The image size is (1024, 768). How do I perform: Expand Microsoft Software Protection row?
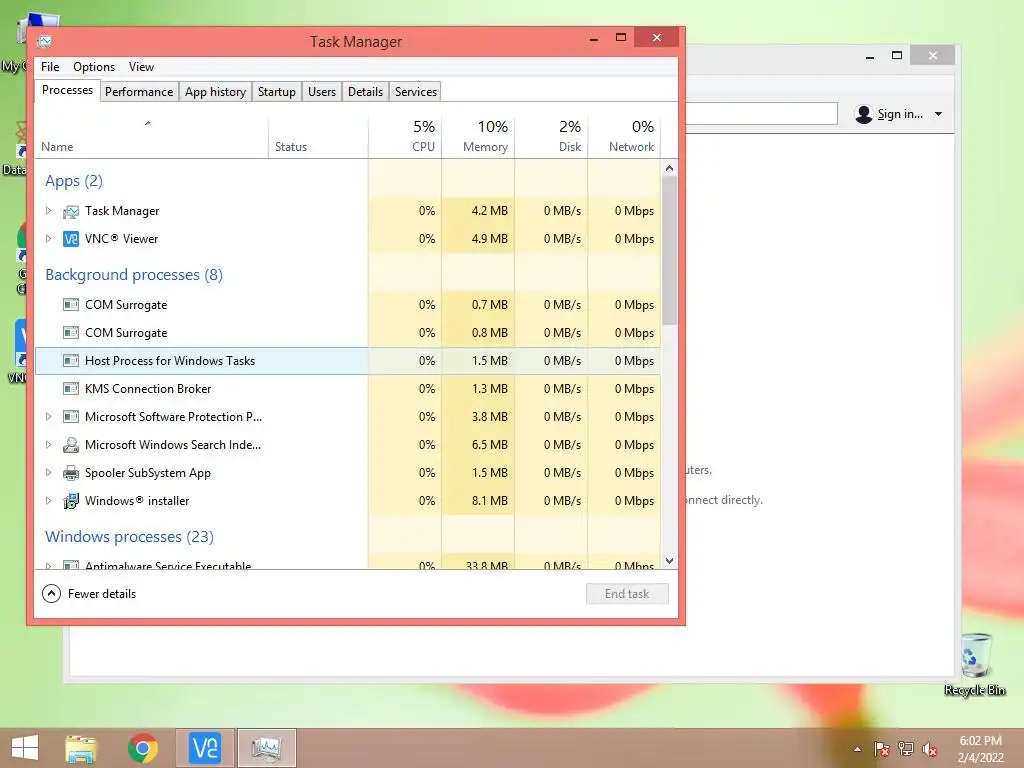pyautogui.click(x=48, y=417)
